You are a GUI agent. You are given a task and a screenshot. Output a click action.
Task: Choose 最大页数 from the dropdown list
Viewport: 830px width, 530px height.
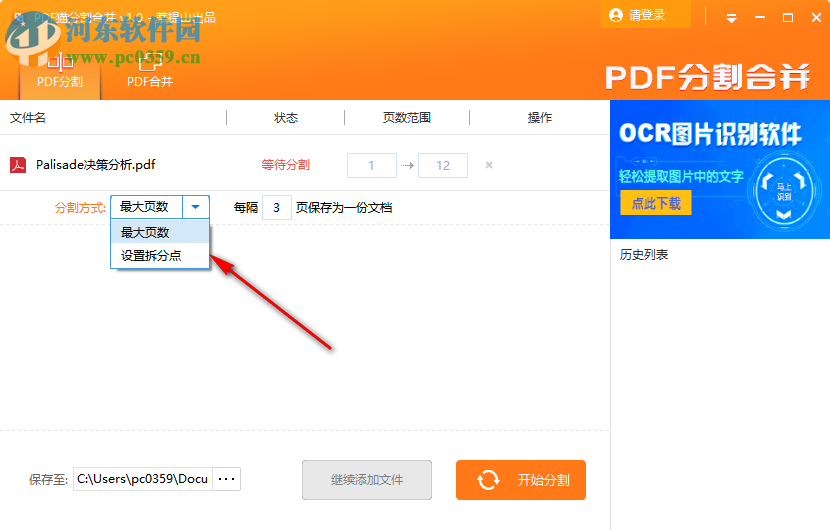(160, 232)
